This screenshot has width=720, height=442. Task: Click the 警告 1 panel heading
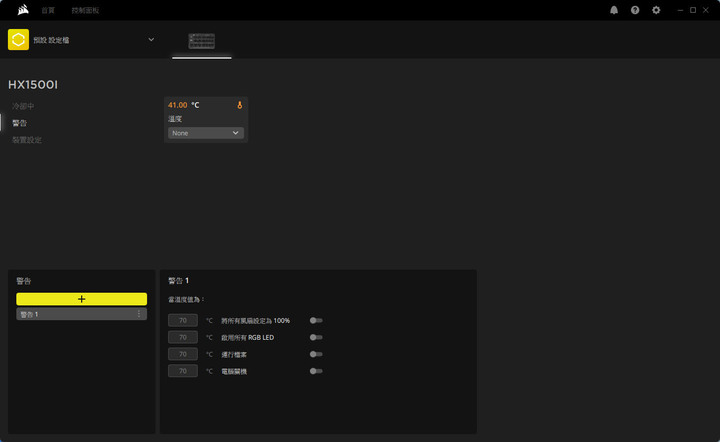[x=179, y=280]
